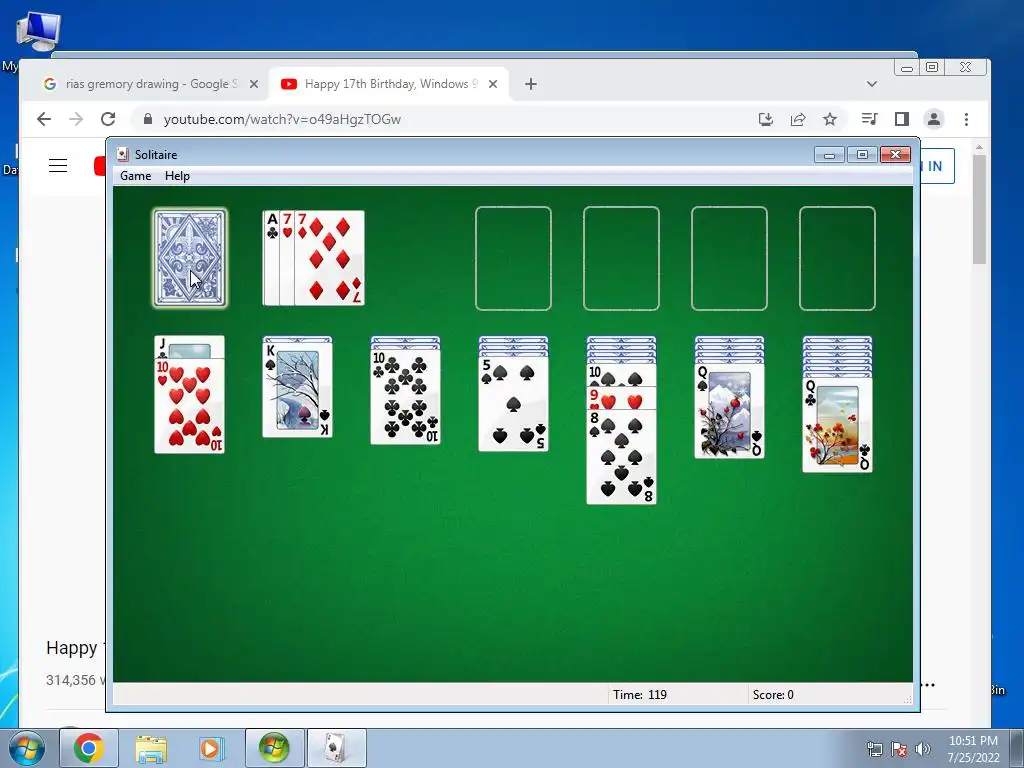Click the Score: 0 status text
The height and width of the screenshot is (768, 1024).
pyautogui.click(x=773, y=695)
